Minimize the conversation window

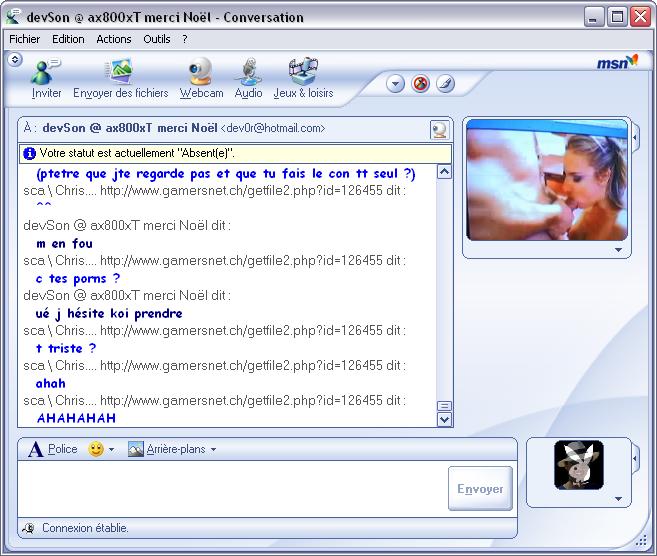pos(593,17)
